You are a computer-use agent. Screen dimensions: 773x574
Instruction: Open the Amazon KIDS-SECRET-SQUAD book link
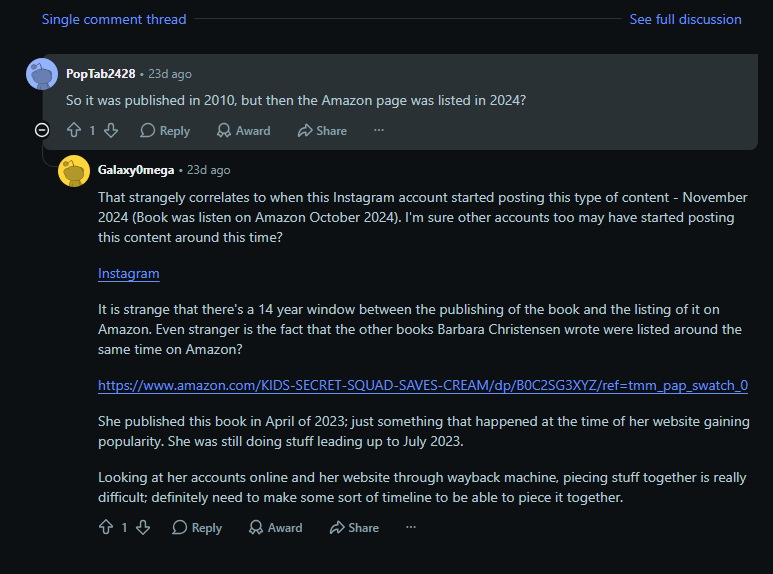tap(423, 385)
